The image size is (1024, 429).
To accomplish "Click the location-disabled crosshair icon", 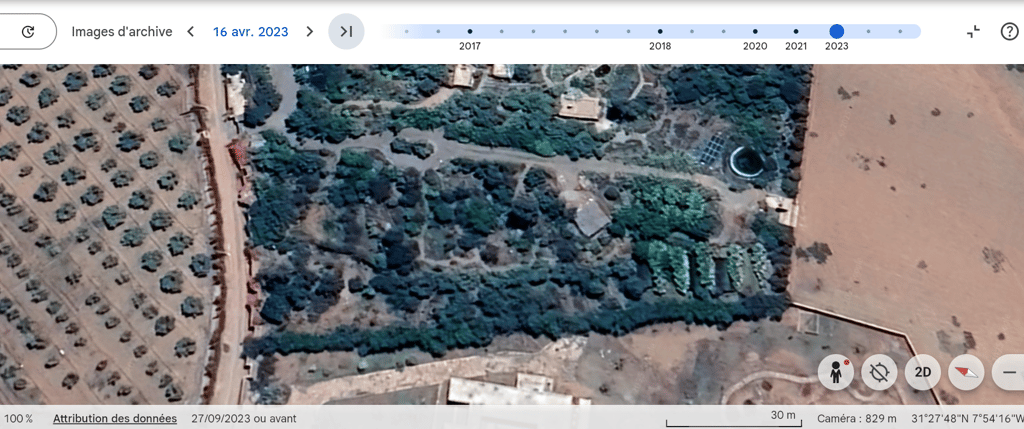I will point(879,373).
